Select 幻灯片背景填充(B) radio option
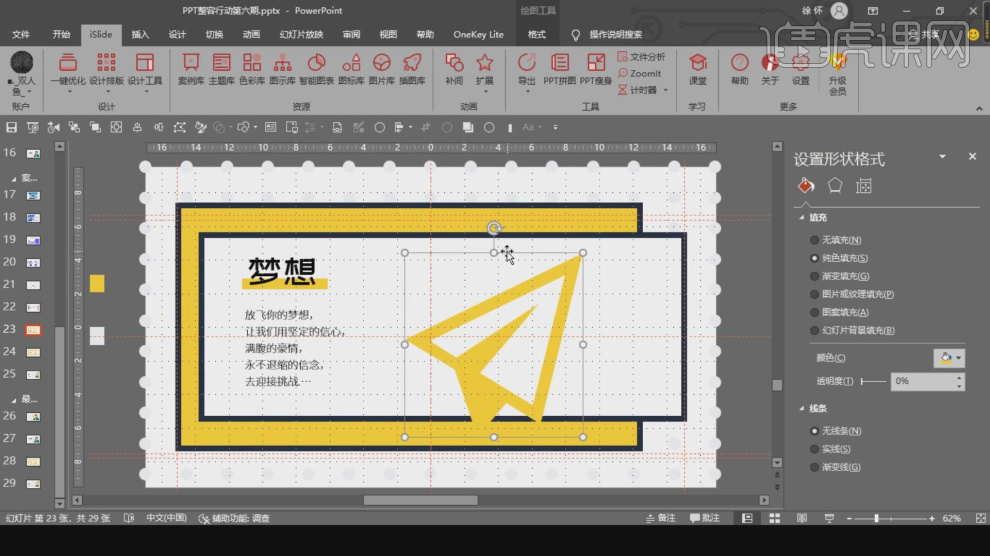Image resolution: width=990 pixels, height=556 pixels. tap(852, 330)
